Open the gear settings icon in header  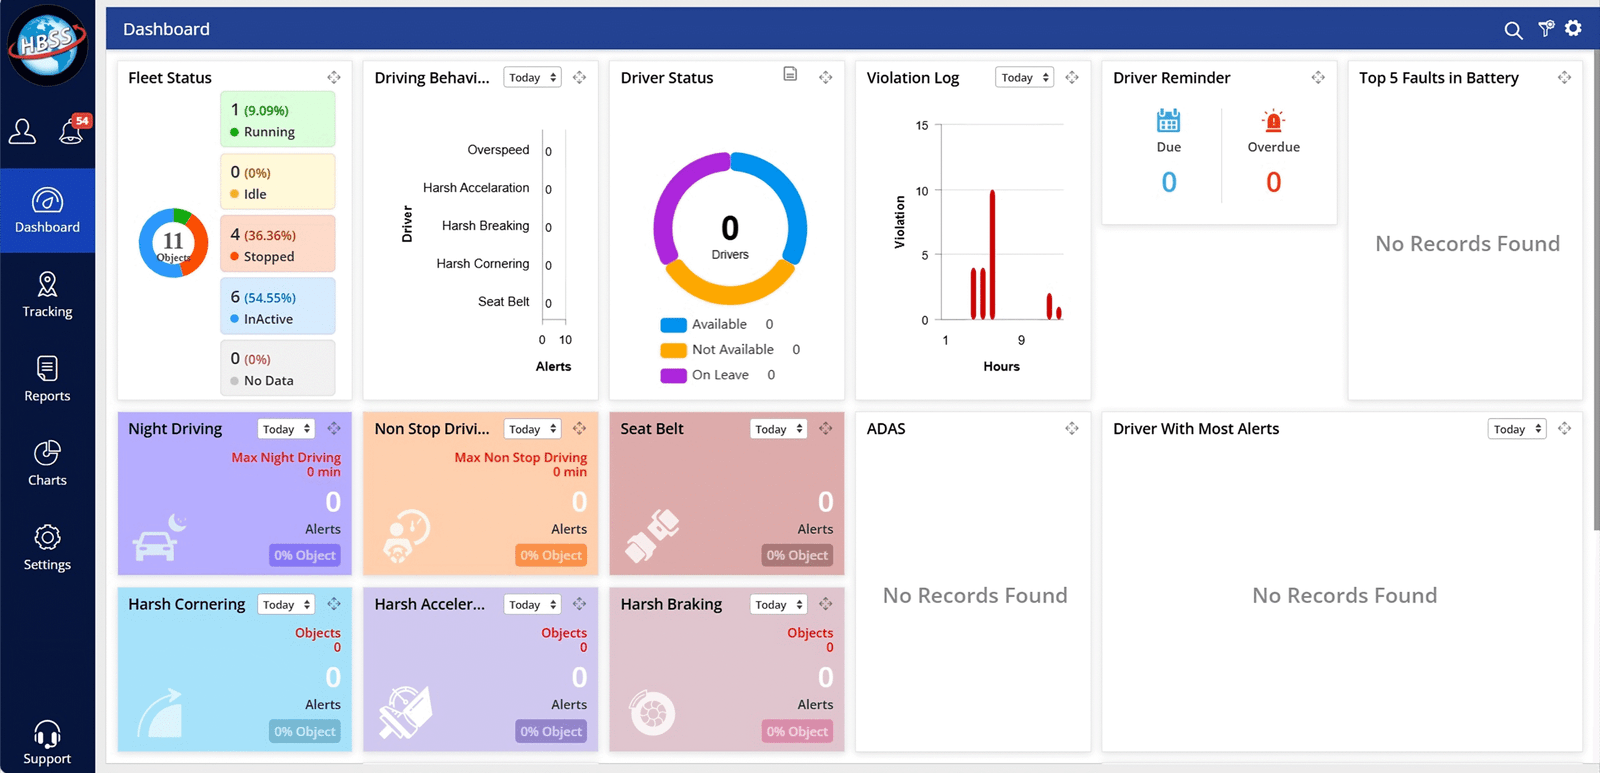click(1574, 28)
